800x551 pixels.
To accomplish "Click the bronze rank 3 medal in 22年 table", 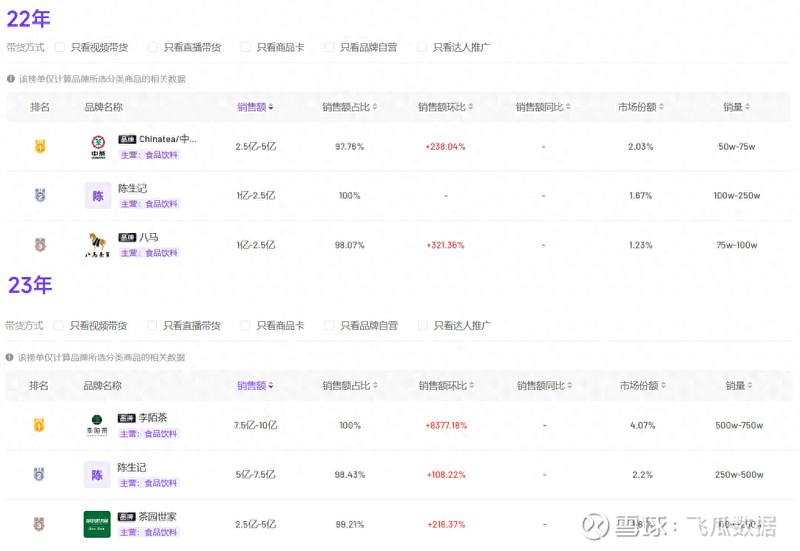I will click(40, 245).
